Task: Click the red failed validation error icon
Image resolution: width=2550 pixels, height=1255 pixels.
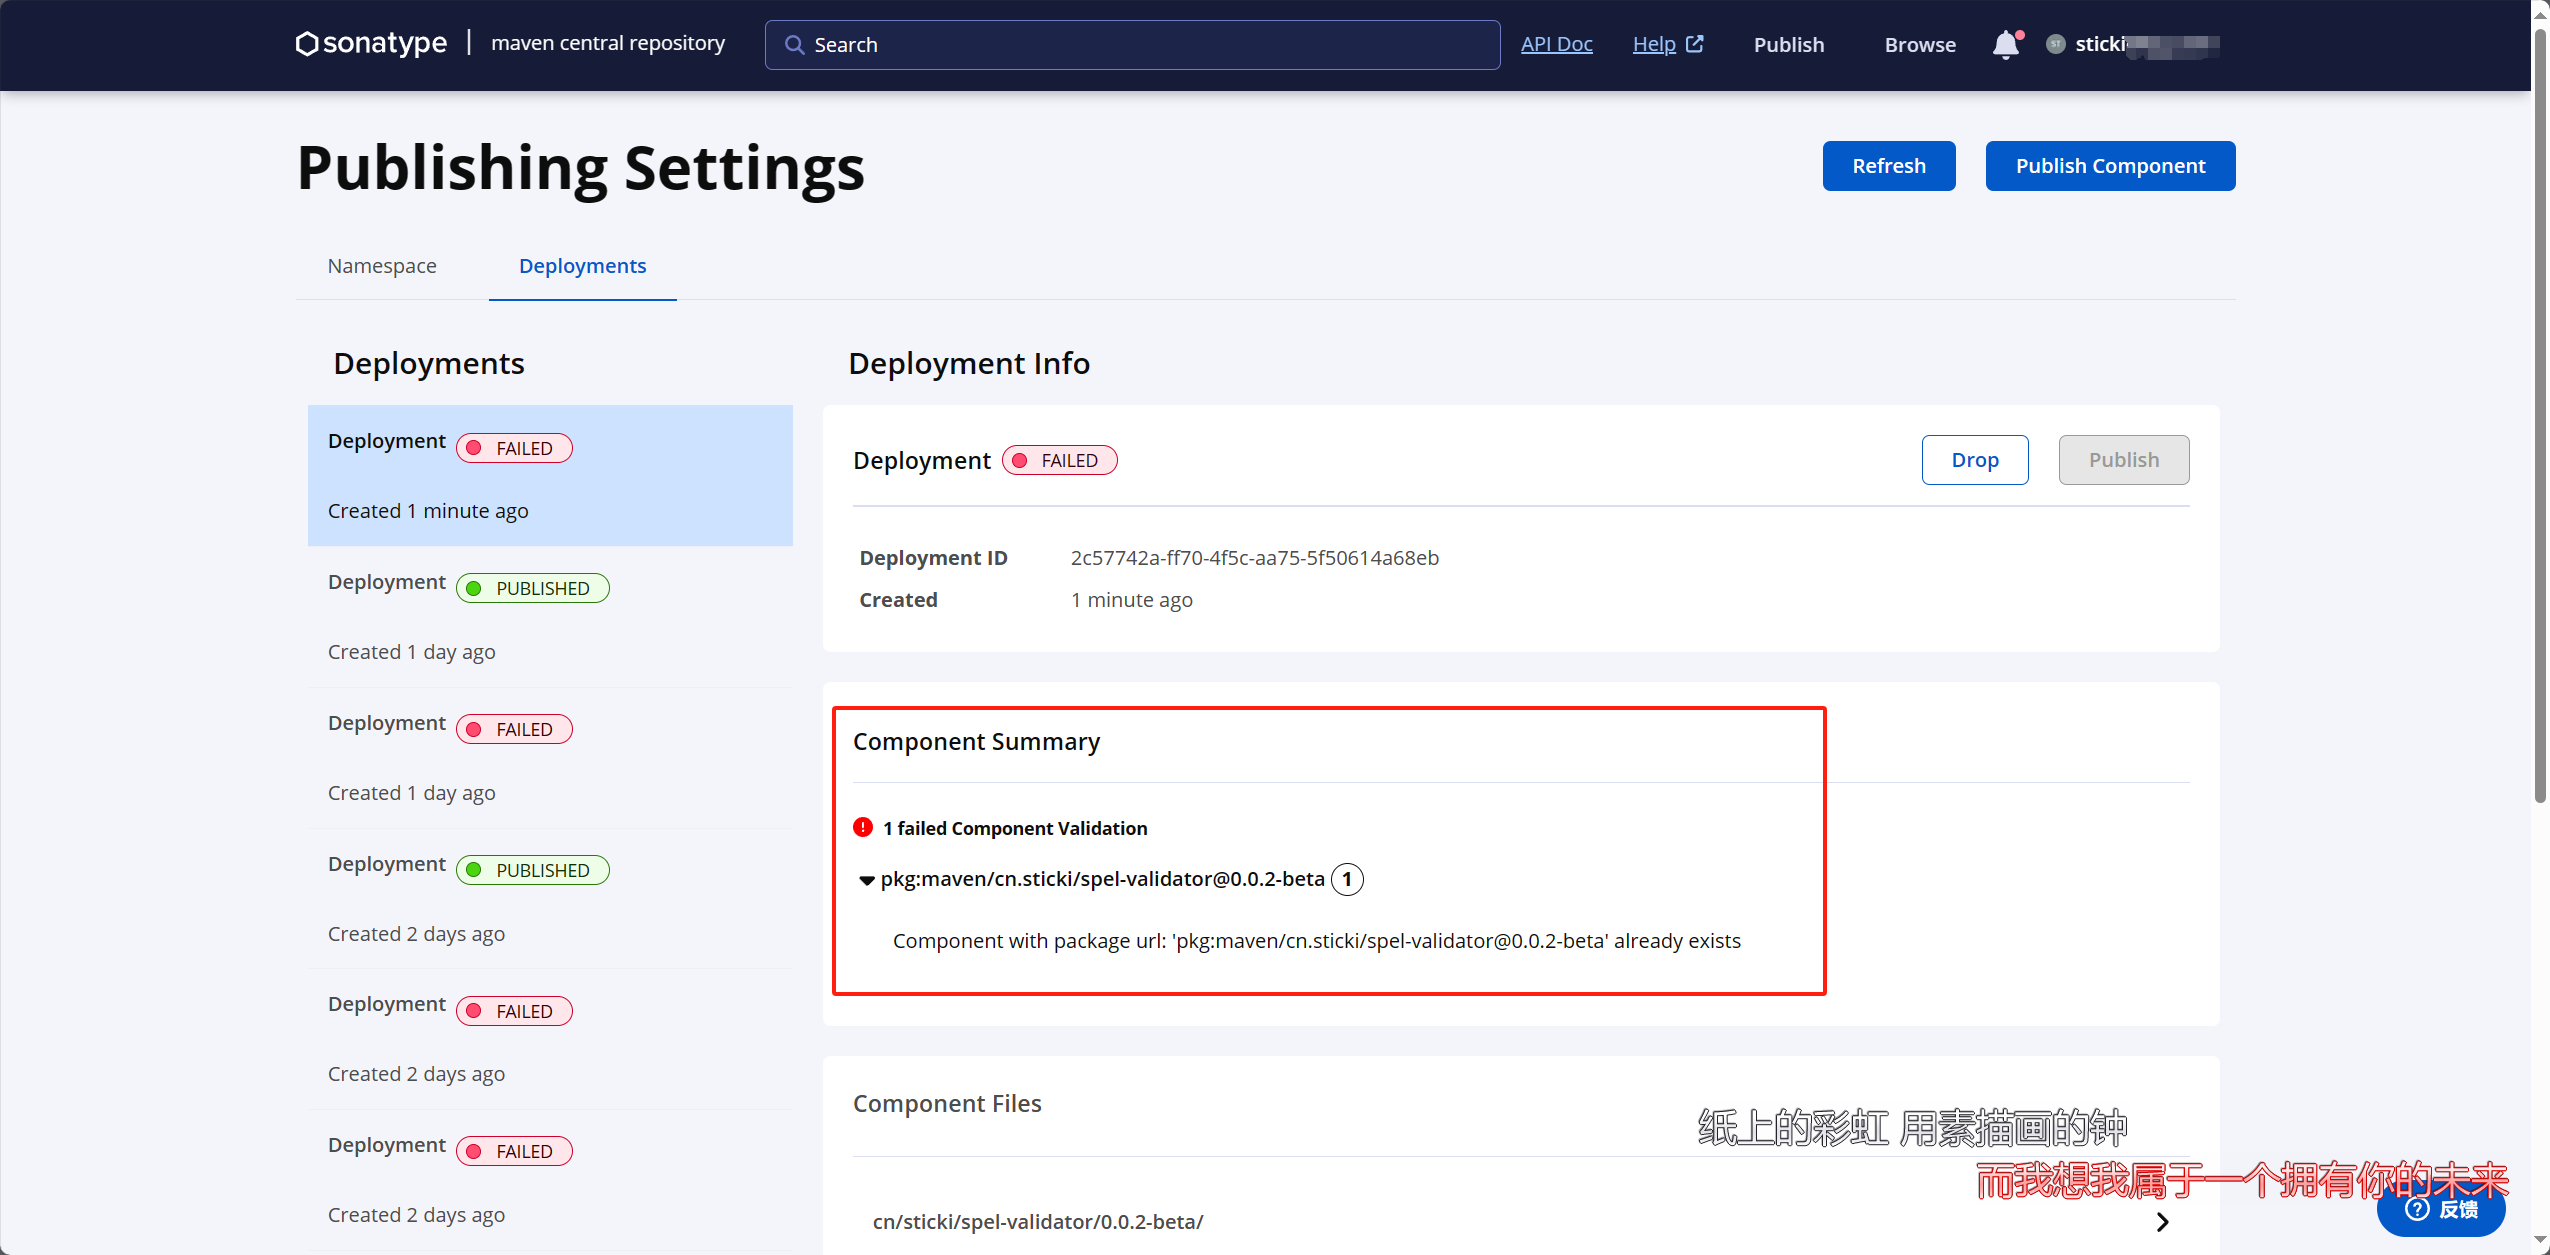Action: (x=863, y=828)
